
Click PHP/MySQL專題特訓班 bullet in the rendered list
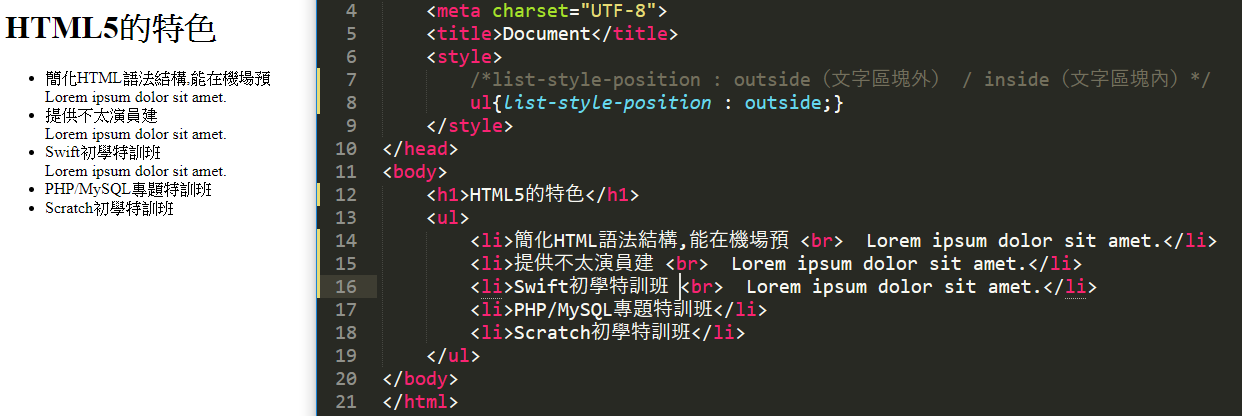[128, 189]
